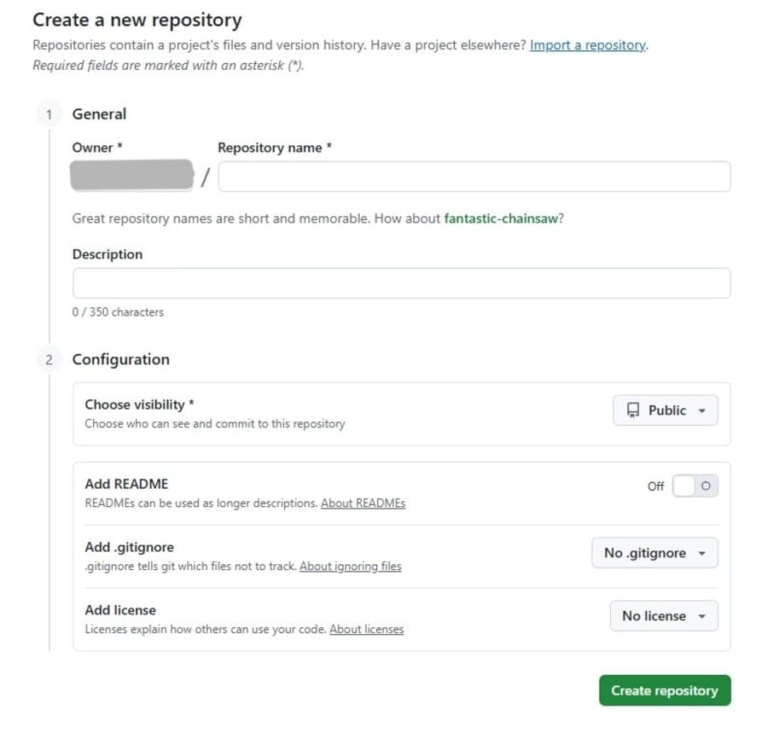This screenshot has height=733, width=768.
Task: Click the repository icon in the Public button
Action: [x=633, y=410]
